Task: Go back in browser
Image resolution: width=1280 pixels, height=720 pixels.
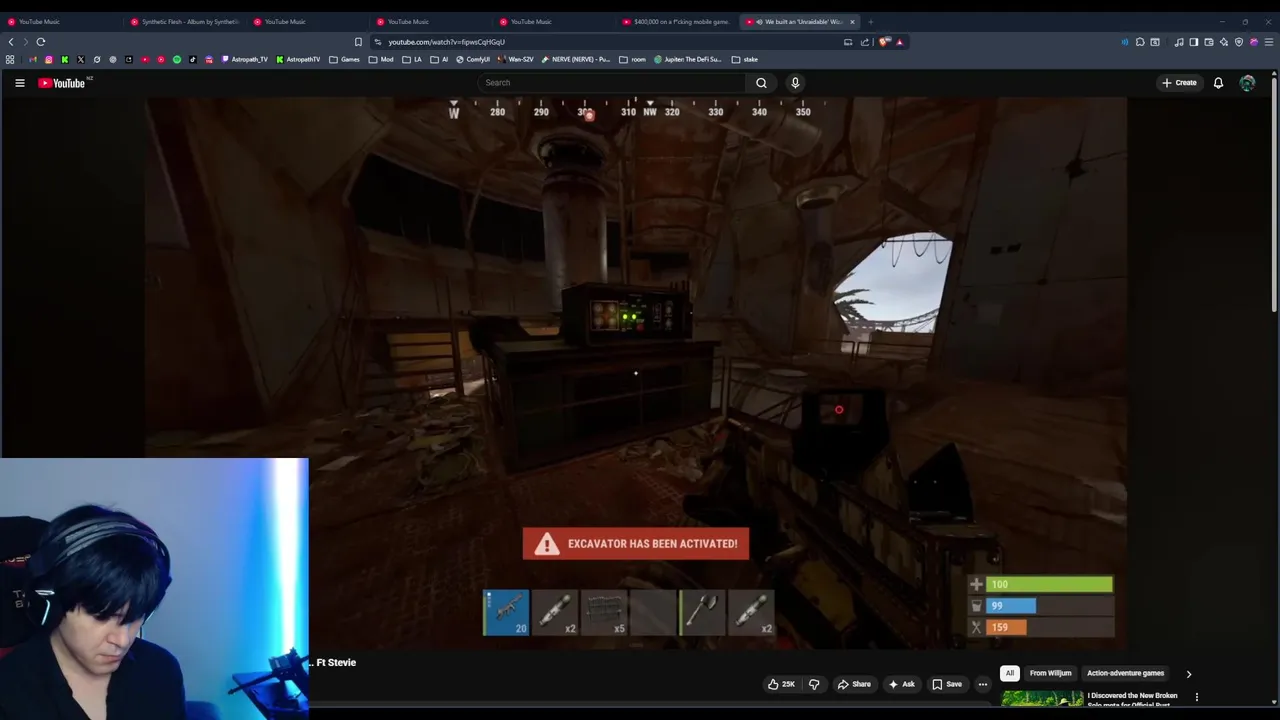Action: [11, 42]
